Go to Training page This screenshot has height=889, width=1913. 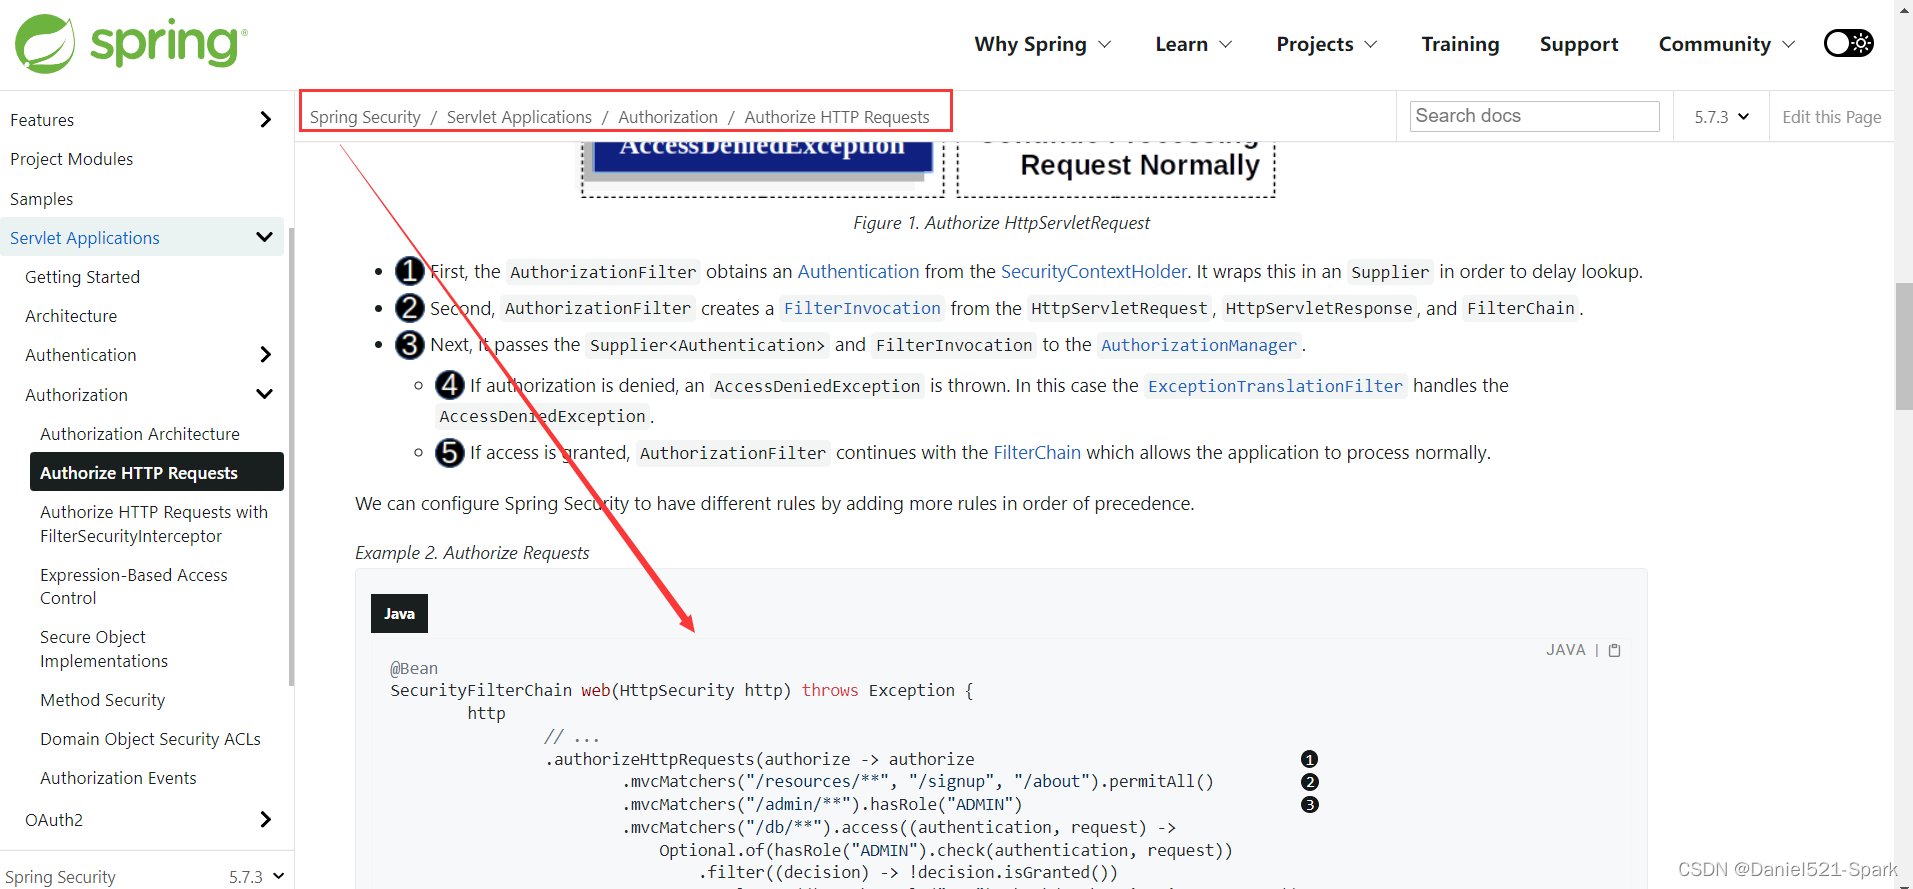click(x=1460, y=44)
